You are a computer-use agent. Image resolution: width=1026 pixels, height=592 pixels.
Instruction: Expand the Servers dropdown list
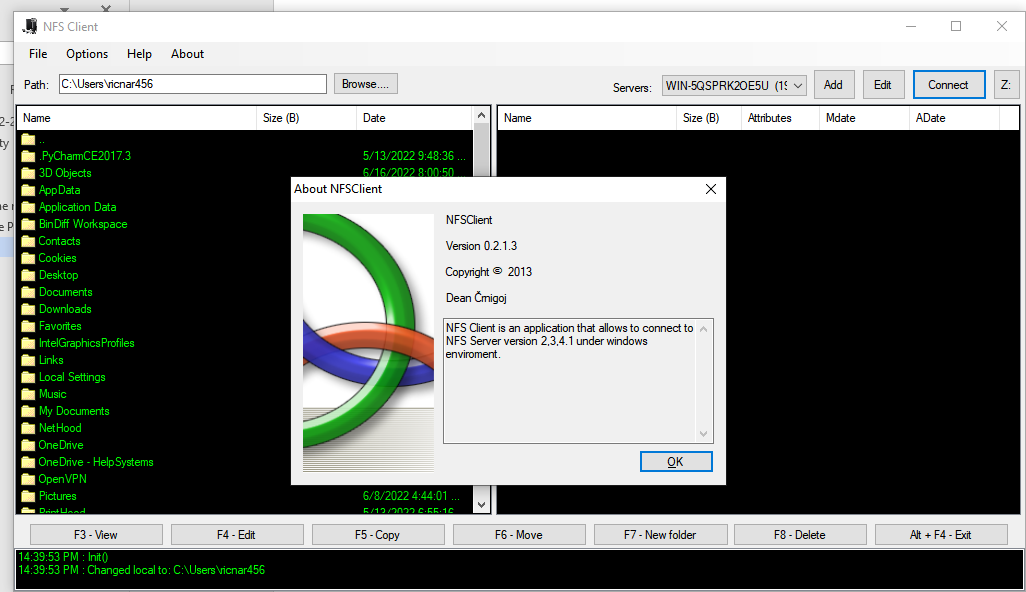pos(798,86)
